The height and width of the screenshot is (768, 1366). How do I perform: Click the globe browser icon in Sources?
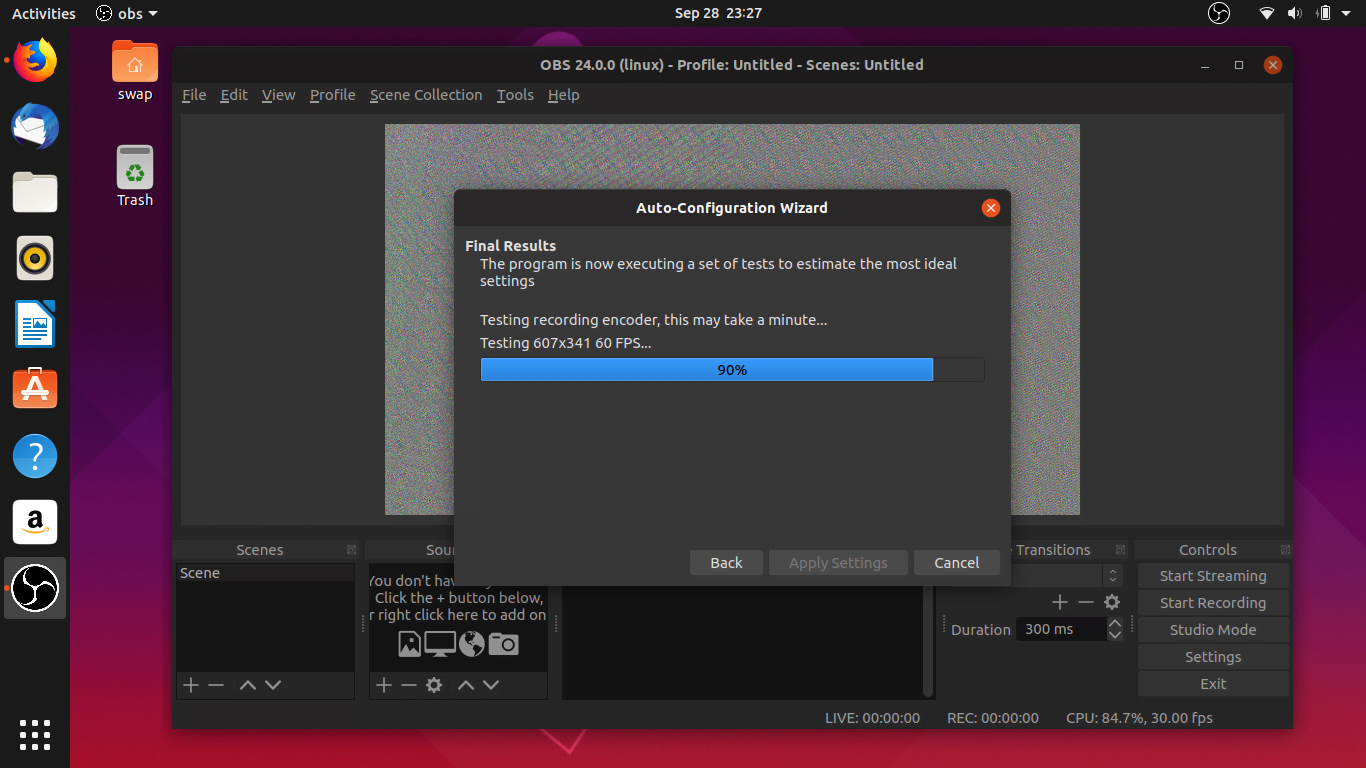[x=472, y=644]
